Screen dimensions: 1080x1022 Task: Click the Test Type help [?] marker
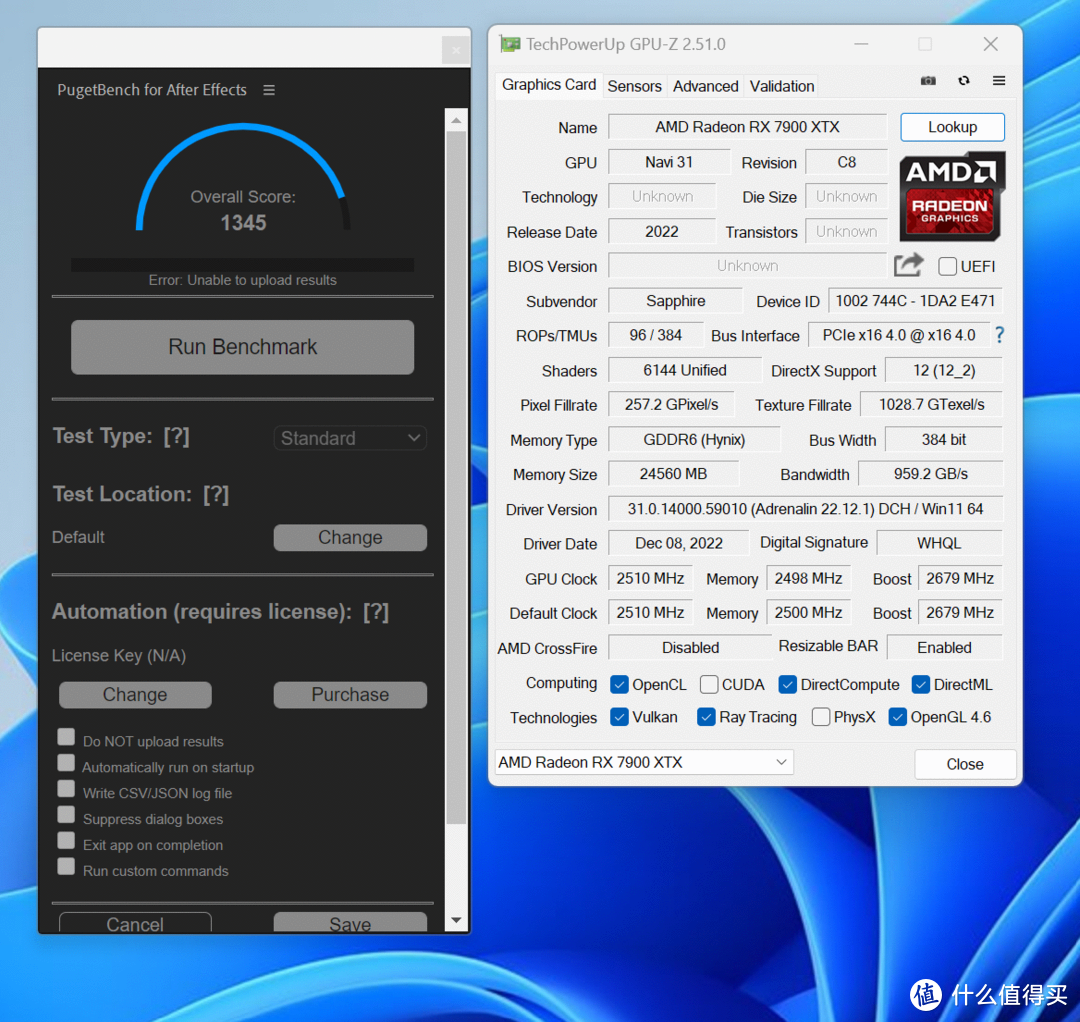[176, 436]
